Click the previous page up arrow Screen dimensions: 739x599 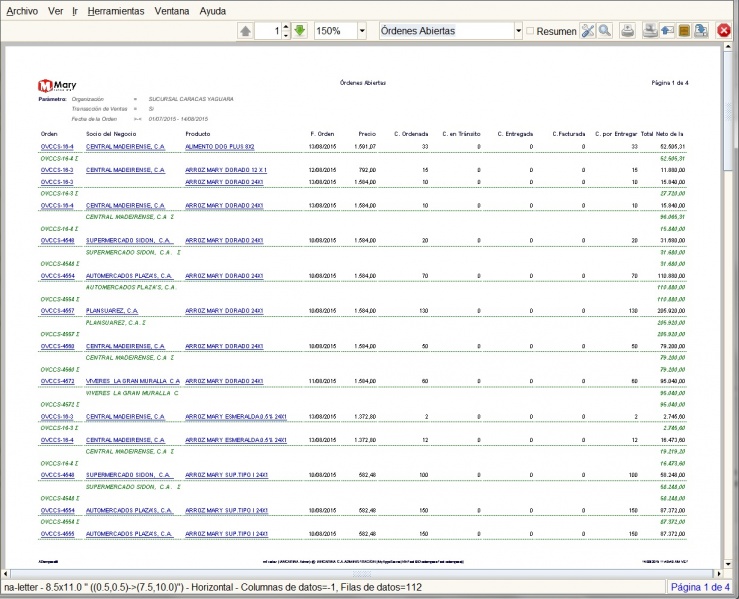(245, 31)
